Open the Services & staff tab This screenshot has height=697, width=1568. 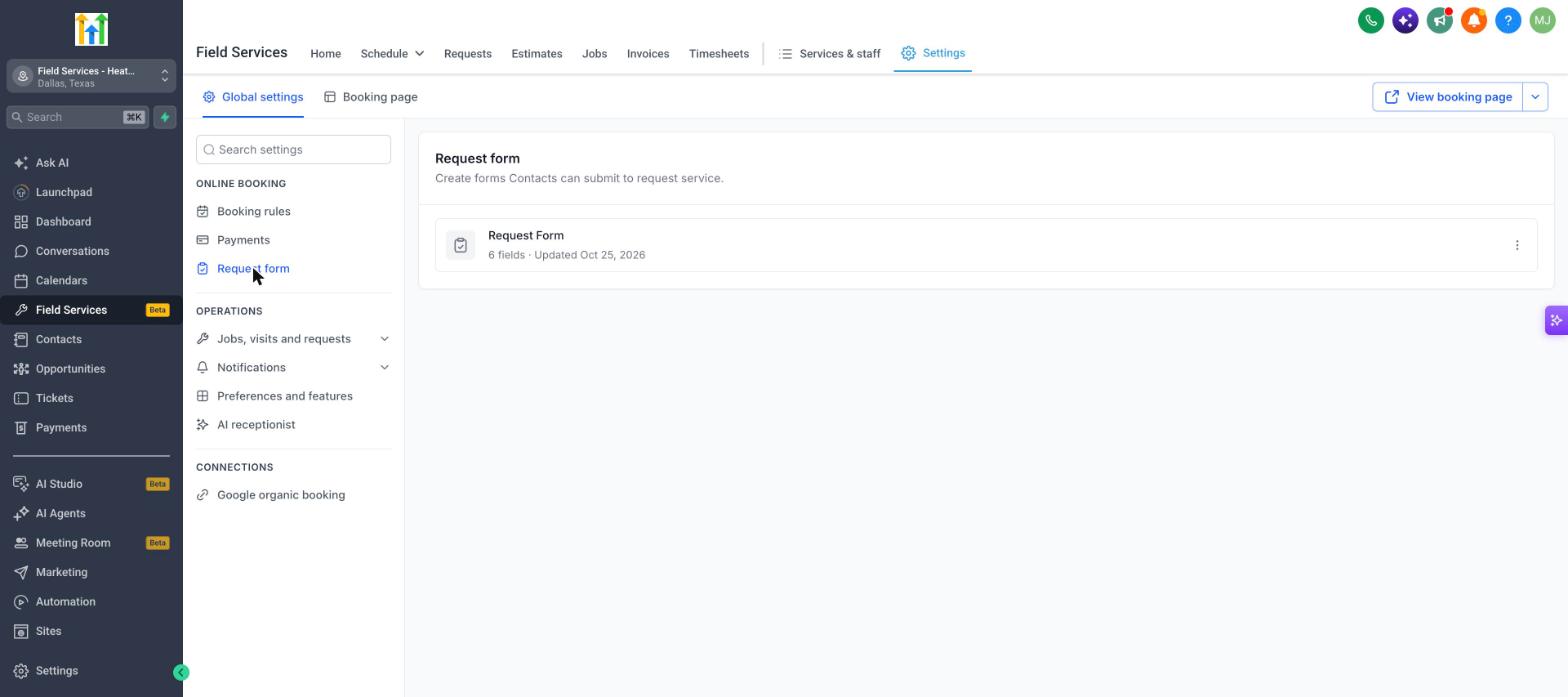point(830,53)
